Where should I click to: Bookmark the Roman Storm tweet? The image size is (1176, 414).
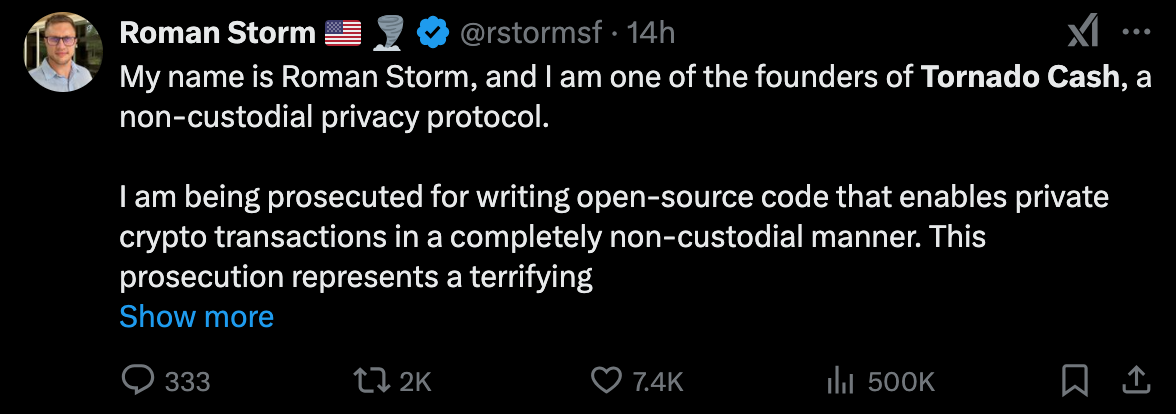[1075, 380]
